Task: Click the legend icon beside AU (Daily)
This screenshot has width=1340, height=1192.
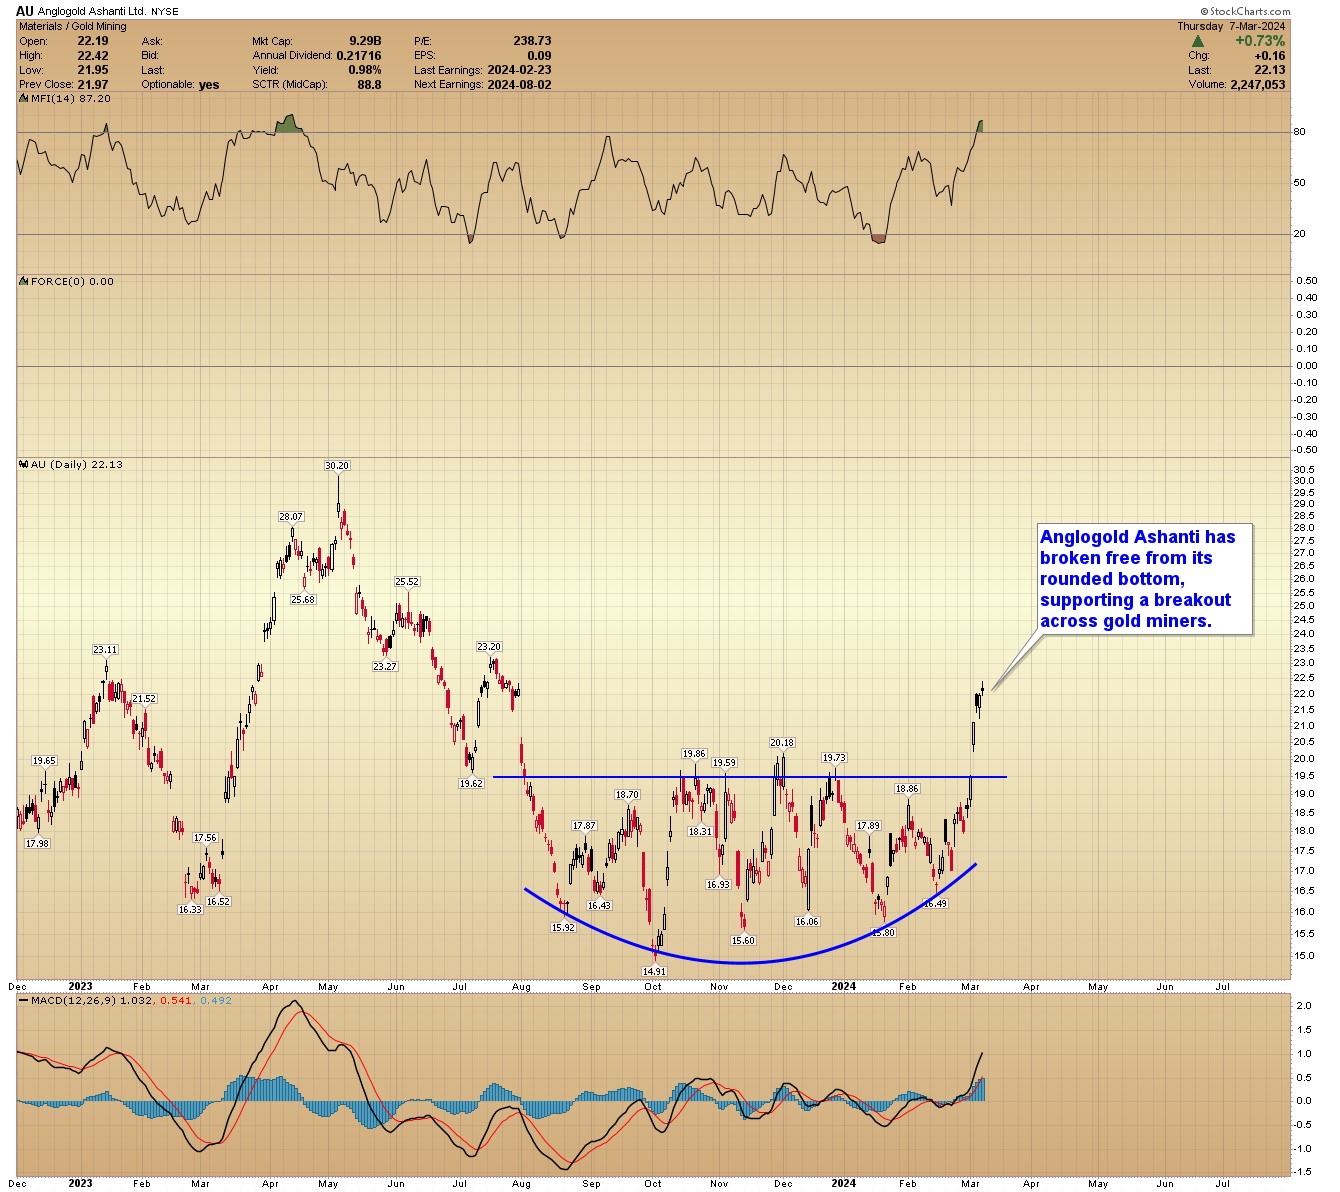Action: [24, 464]
